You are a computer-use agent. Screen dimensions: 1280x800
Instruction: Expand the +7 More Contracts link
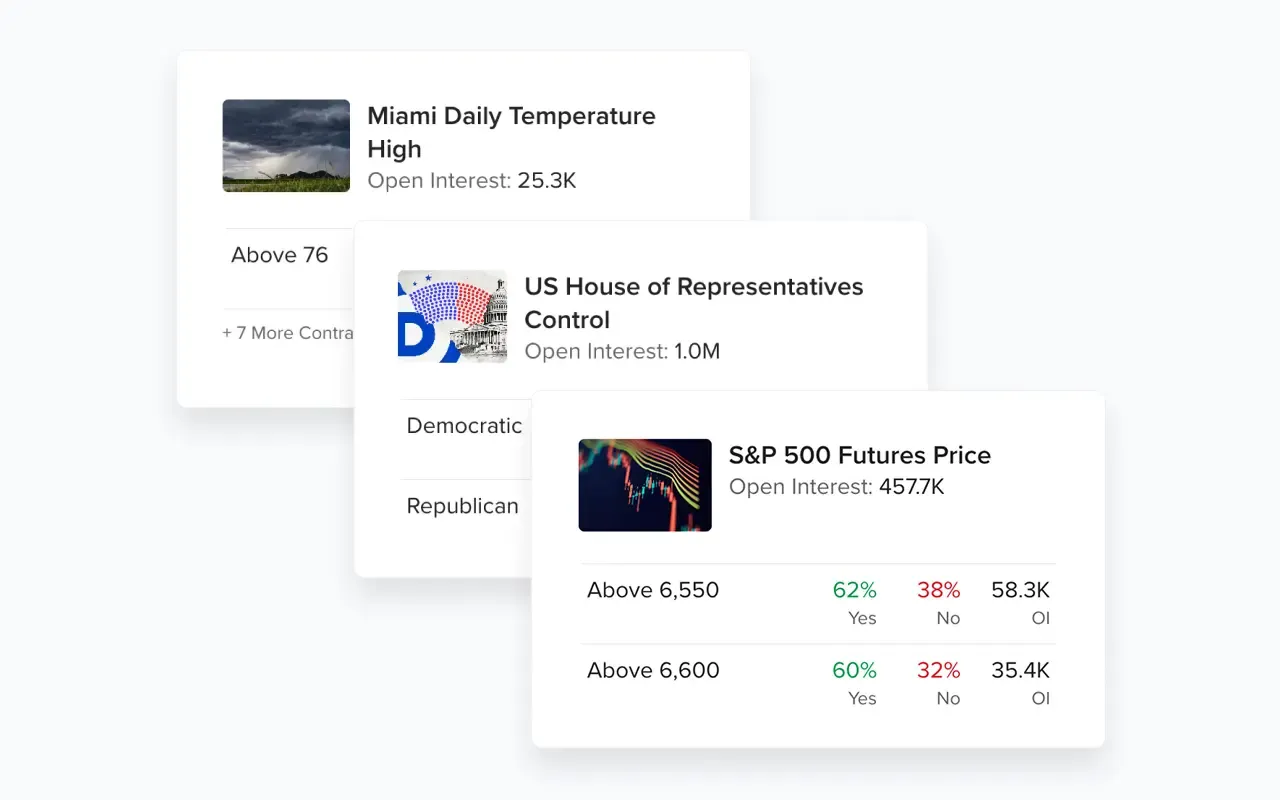288,333
